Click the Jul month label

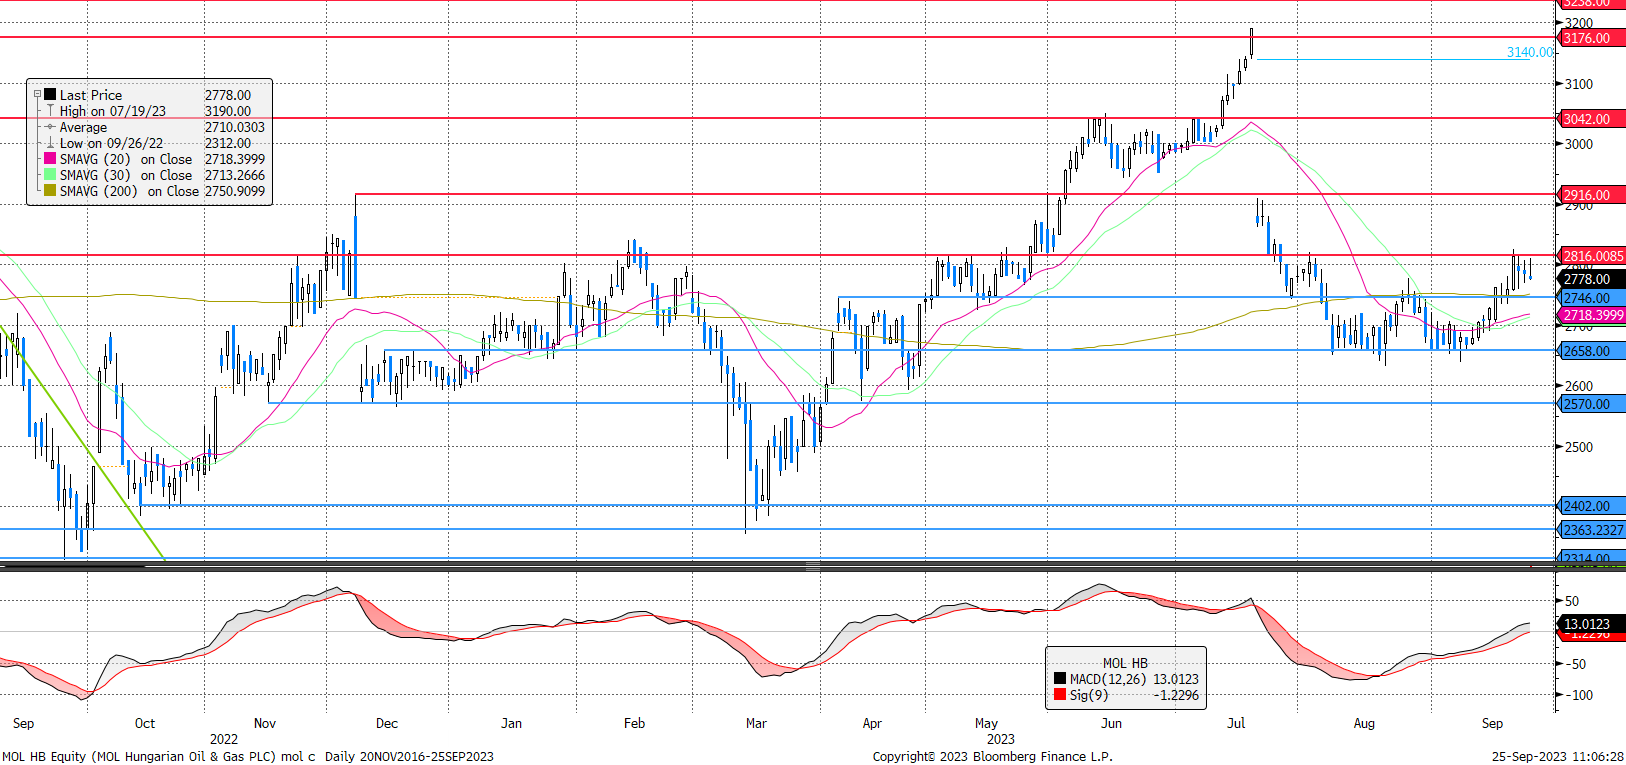click(x=1236, y=723)
